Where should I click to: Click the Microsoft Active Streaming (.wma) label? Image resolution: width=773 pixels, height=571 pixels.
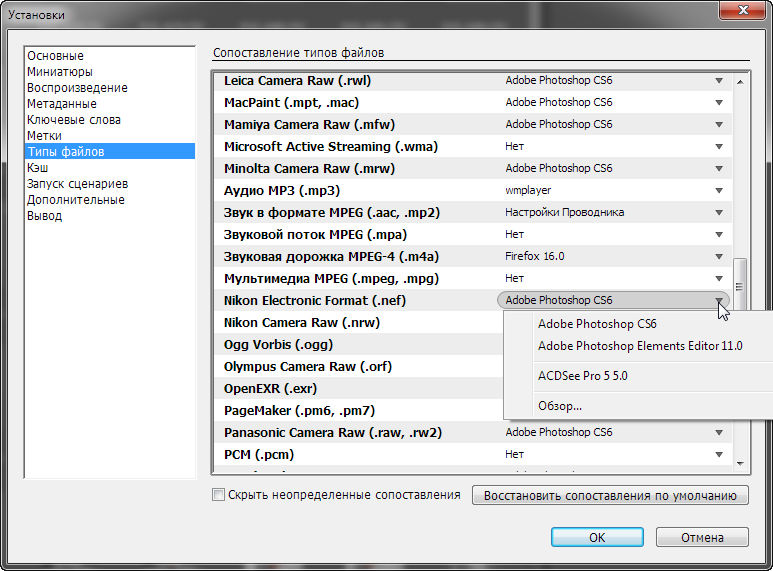click(x=331, y=147)
